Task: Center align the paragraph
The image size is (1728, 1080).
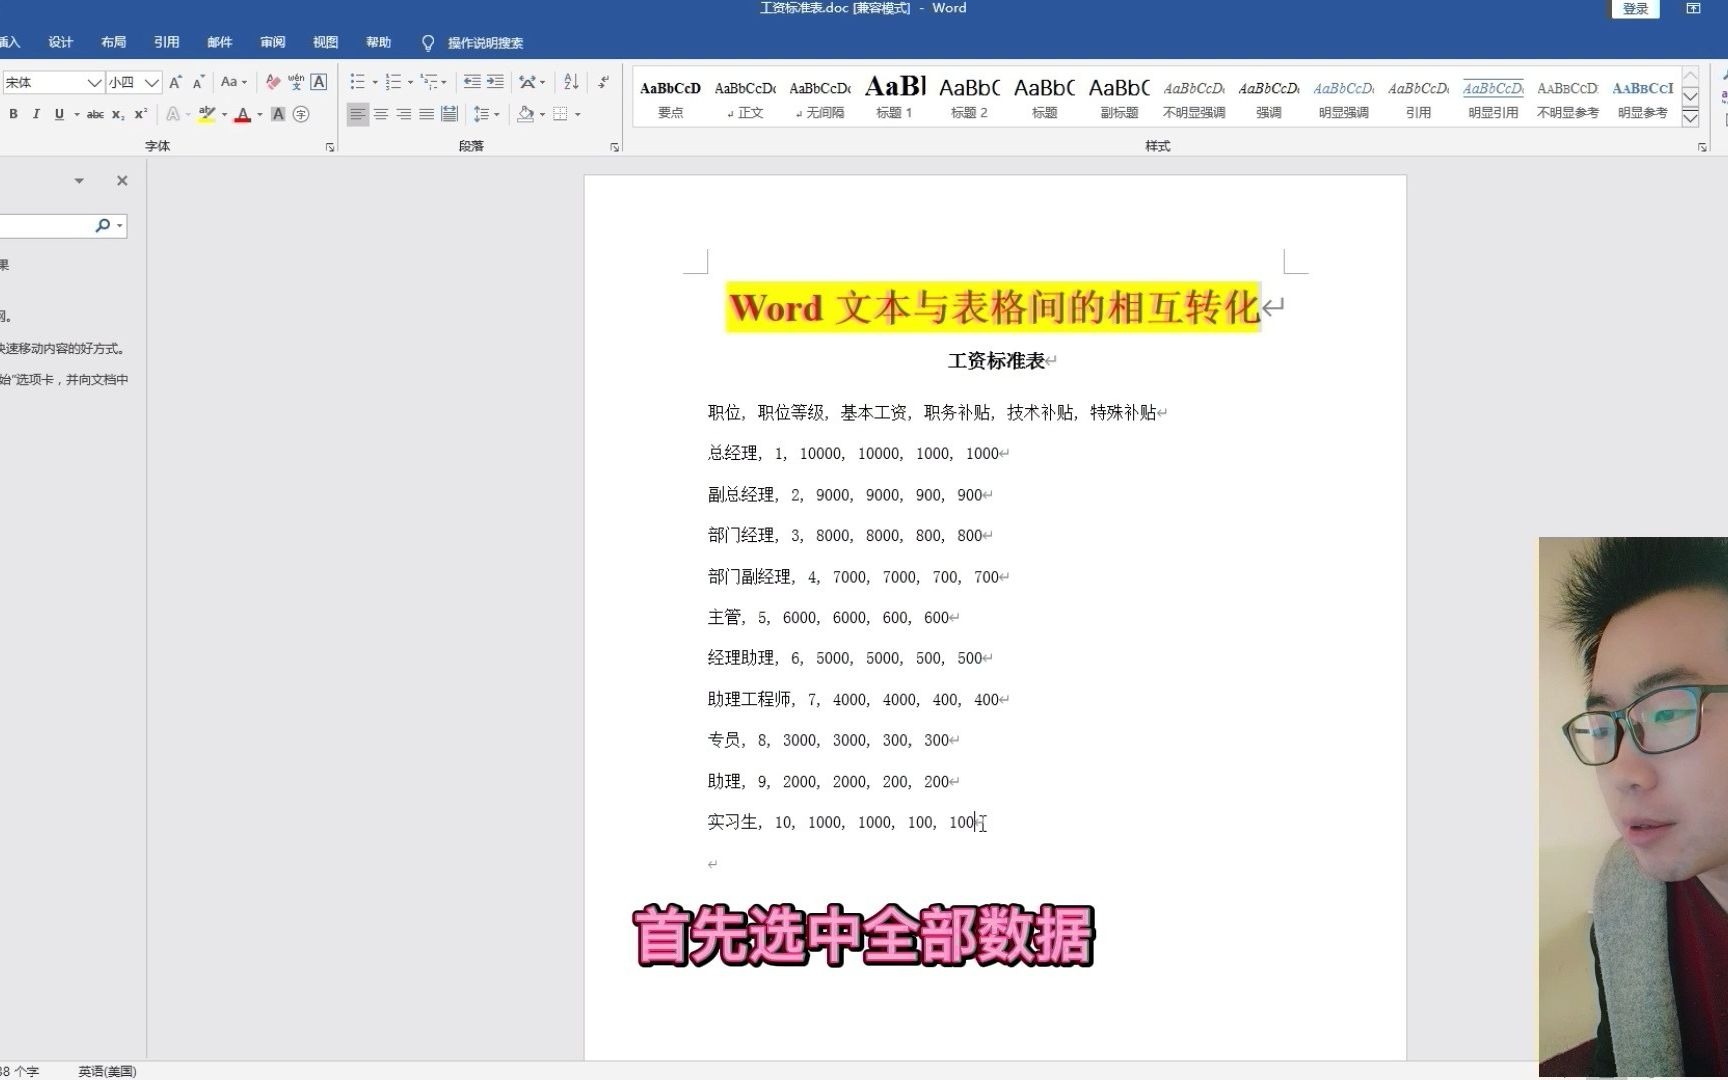Action: (x=381, y=114)
